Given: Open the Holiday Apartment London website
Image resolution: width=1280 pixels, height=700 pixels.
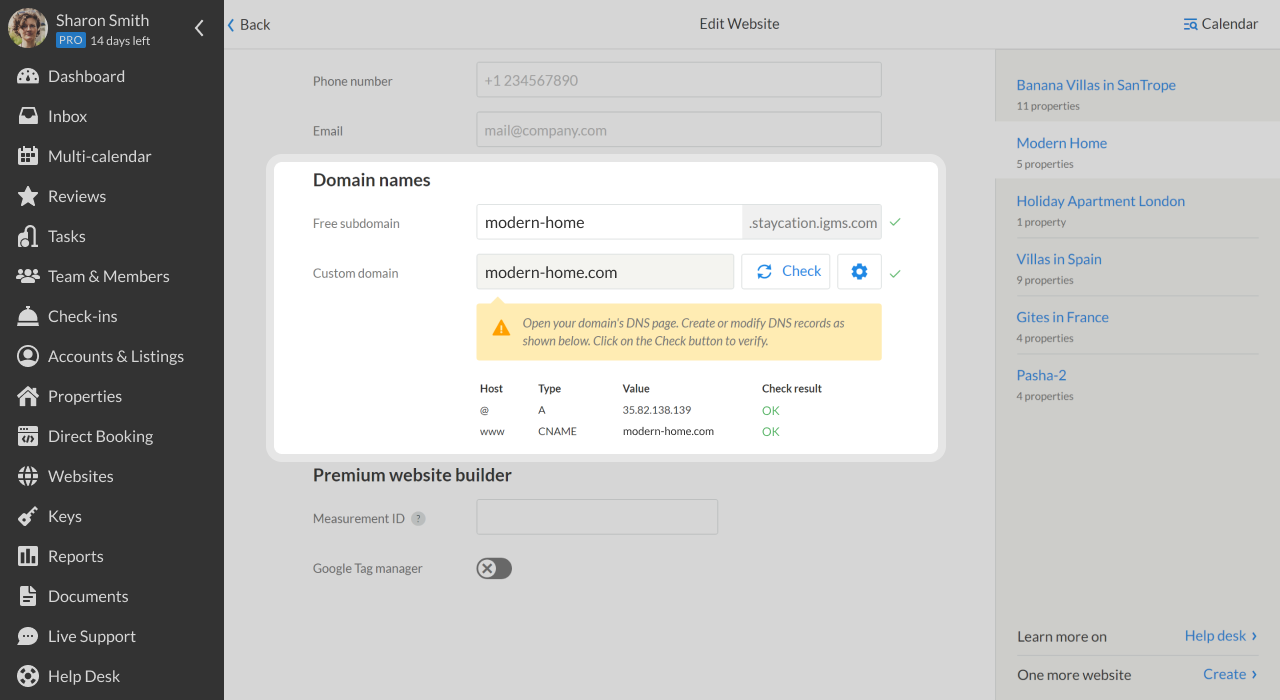Looking at the screenshot, I should pos(1100,201).
